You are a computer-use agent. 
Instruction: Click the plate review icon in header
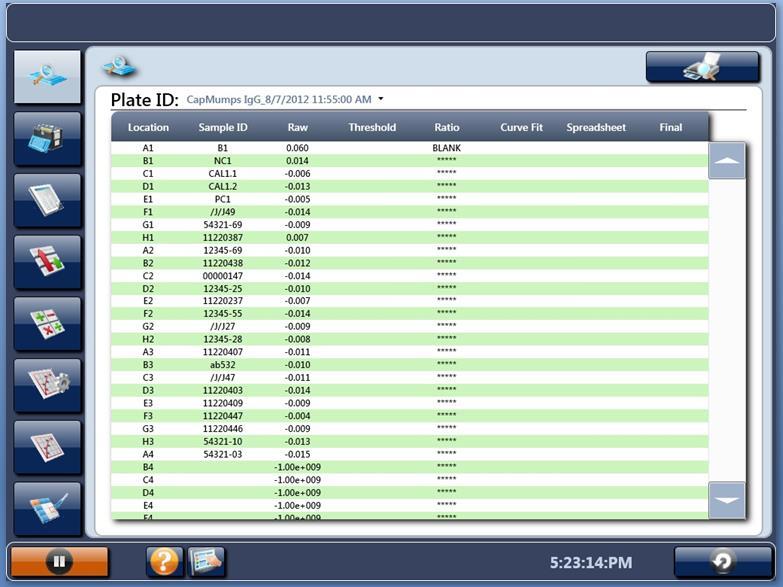(119, 66)
